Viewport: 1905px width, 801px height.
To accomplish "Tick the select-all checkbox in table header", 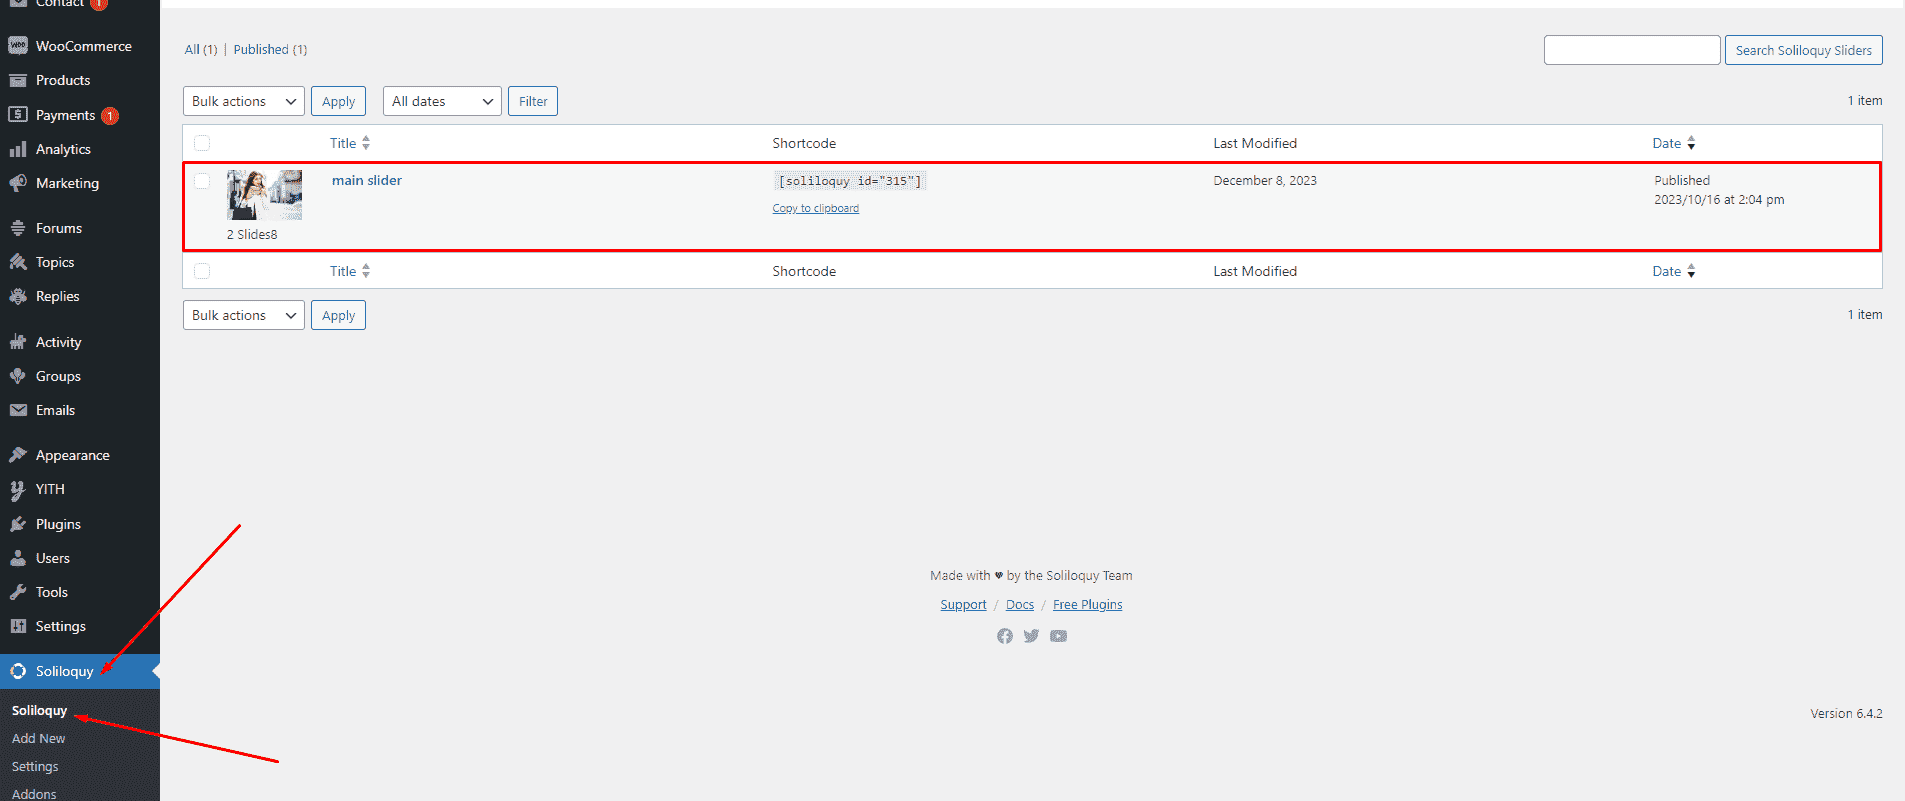I will pos(202,143).
